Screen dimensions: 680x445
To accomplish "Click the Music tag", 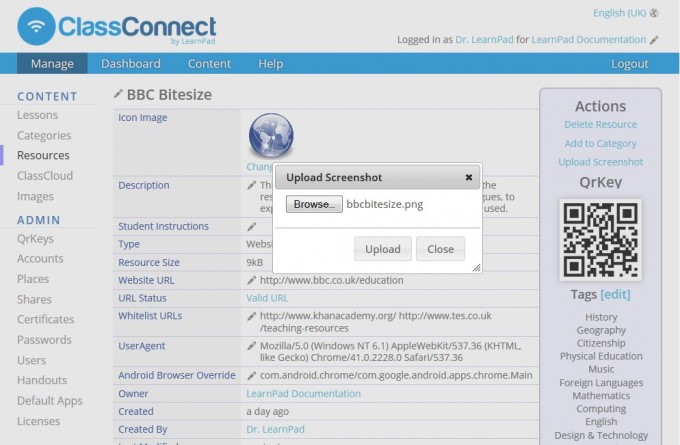I will [x=601, y=370].
